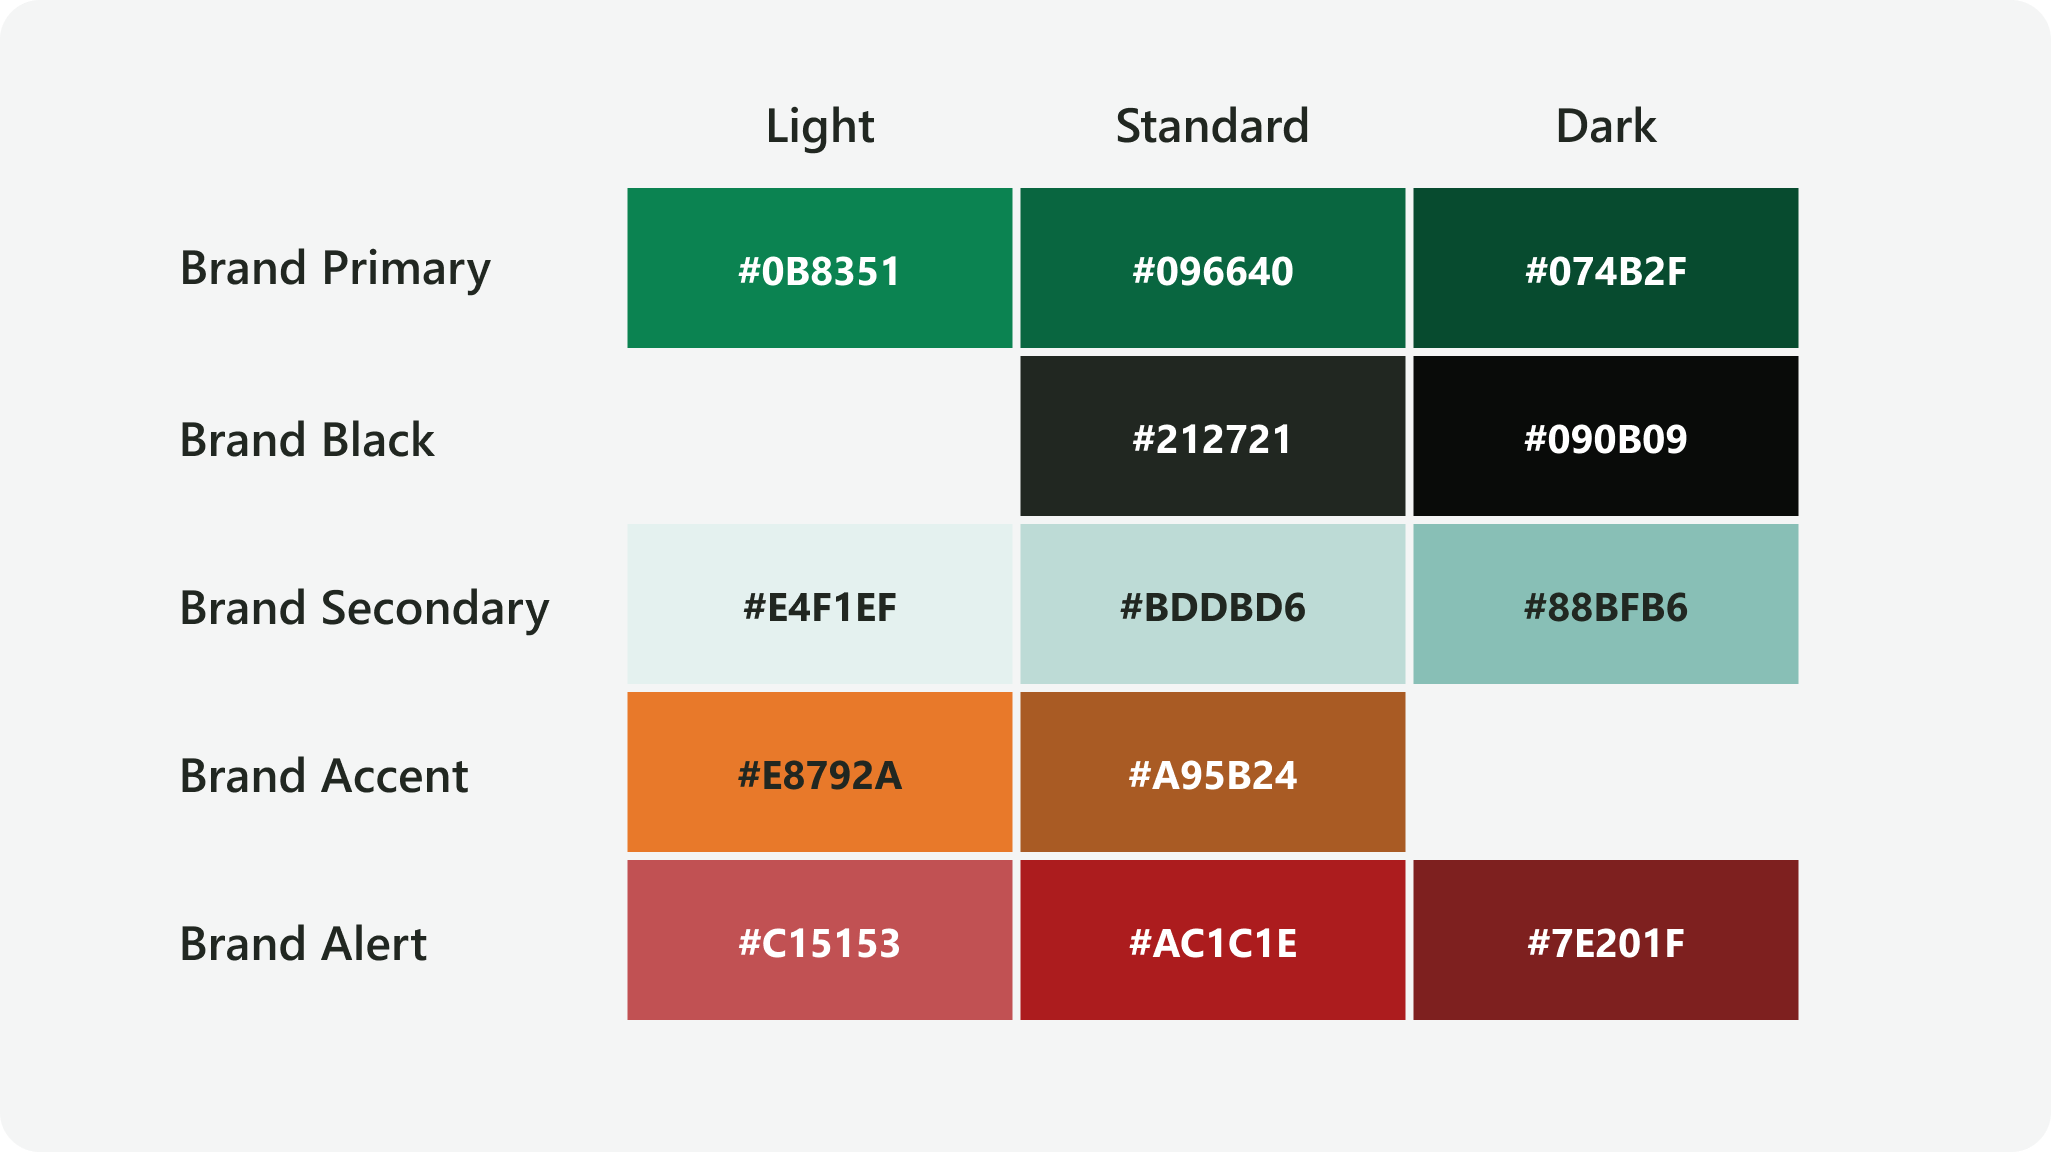The image size is (2051, 1152).
Task: Choose the #AC1C1E standard alert swatch
Action: [1212, 940]
